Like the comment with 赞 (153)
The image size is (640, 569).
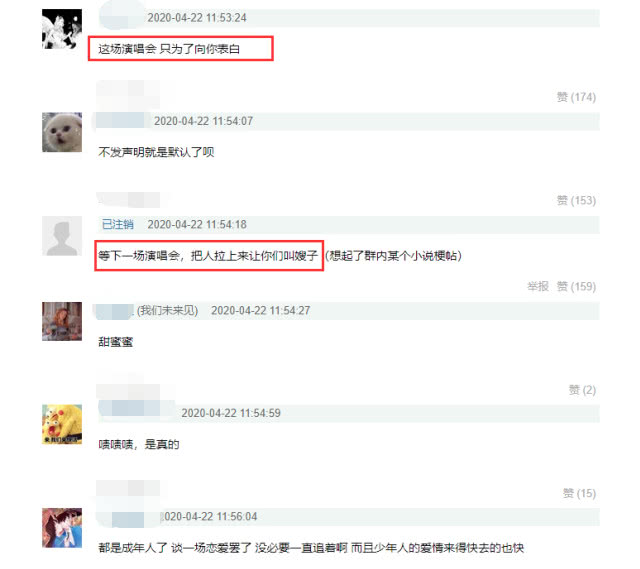click(576, 200)
